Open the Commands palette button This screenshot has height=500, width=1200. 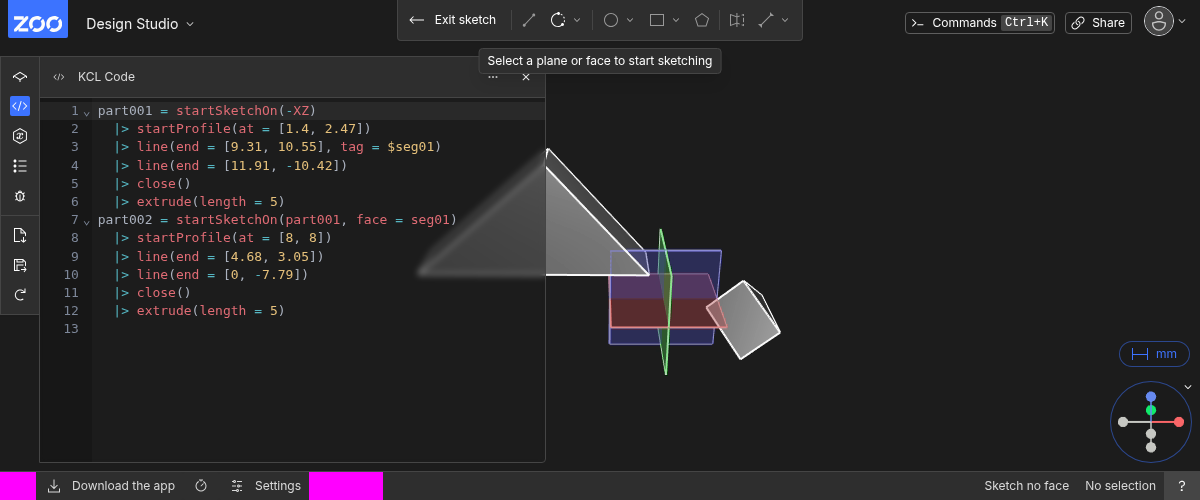(979, 23)
